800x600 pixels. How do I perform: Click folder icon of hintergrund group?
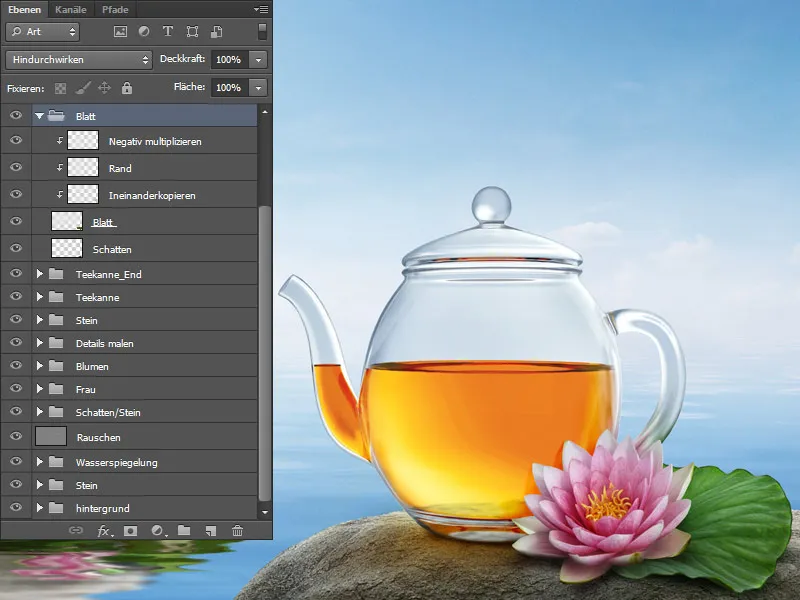[x=56, y=508]
